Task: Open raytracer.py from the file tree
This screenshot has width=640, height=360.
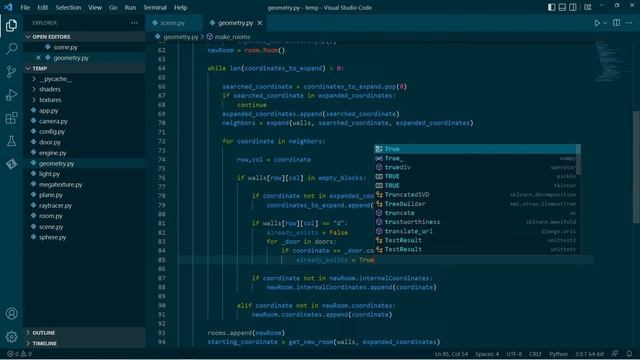Action: coord(84,205)
